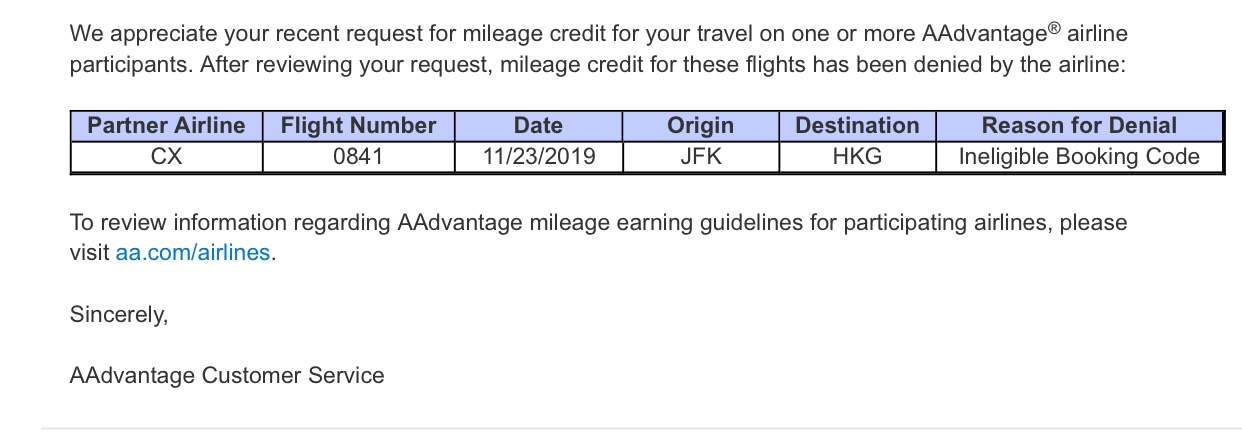Click the Date column header
The width and height of the screenshot is (1242, 432).
click(538, 126)
